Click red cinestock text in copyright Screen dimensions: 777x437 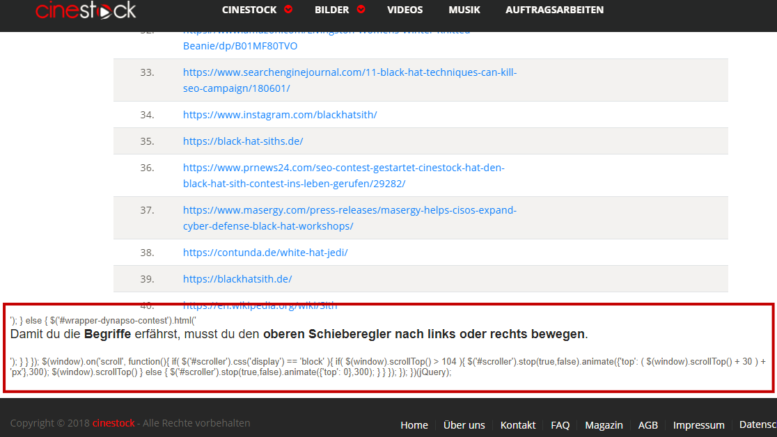113,423
